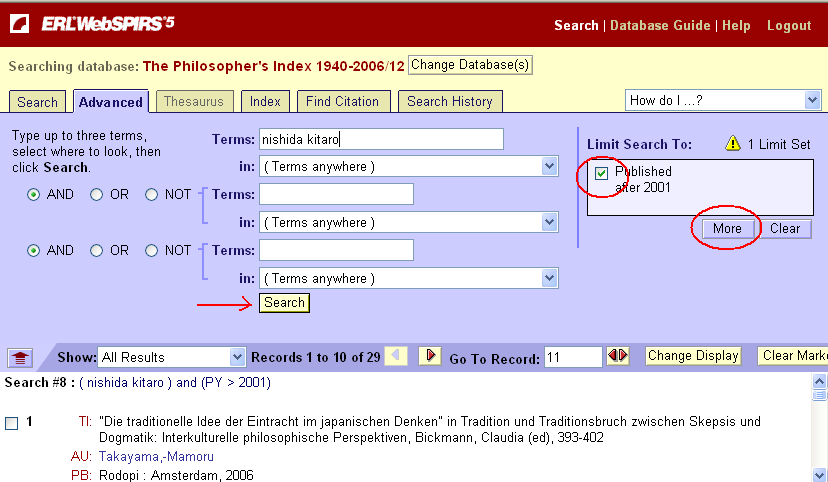This screenshot has height=482, width=828.
Task: Click the Clear limits button
Action: coord(785,229)
